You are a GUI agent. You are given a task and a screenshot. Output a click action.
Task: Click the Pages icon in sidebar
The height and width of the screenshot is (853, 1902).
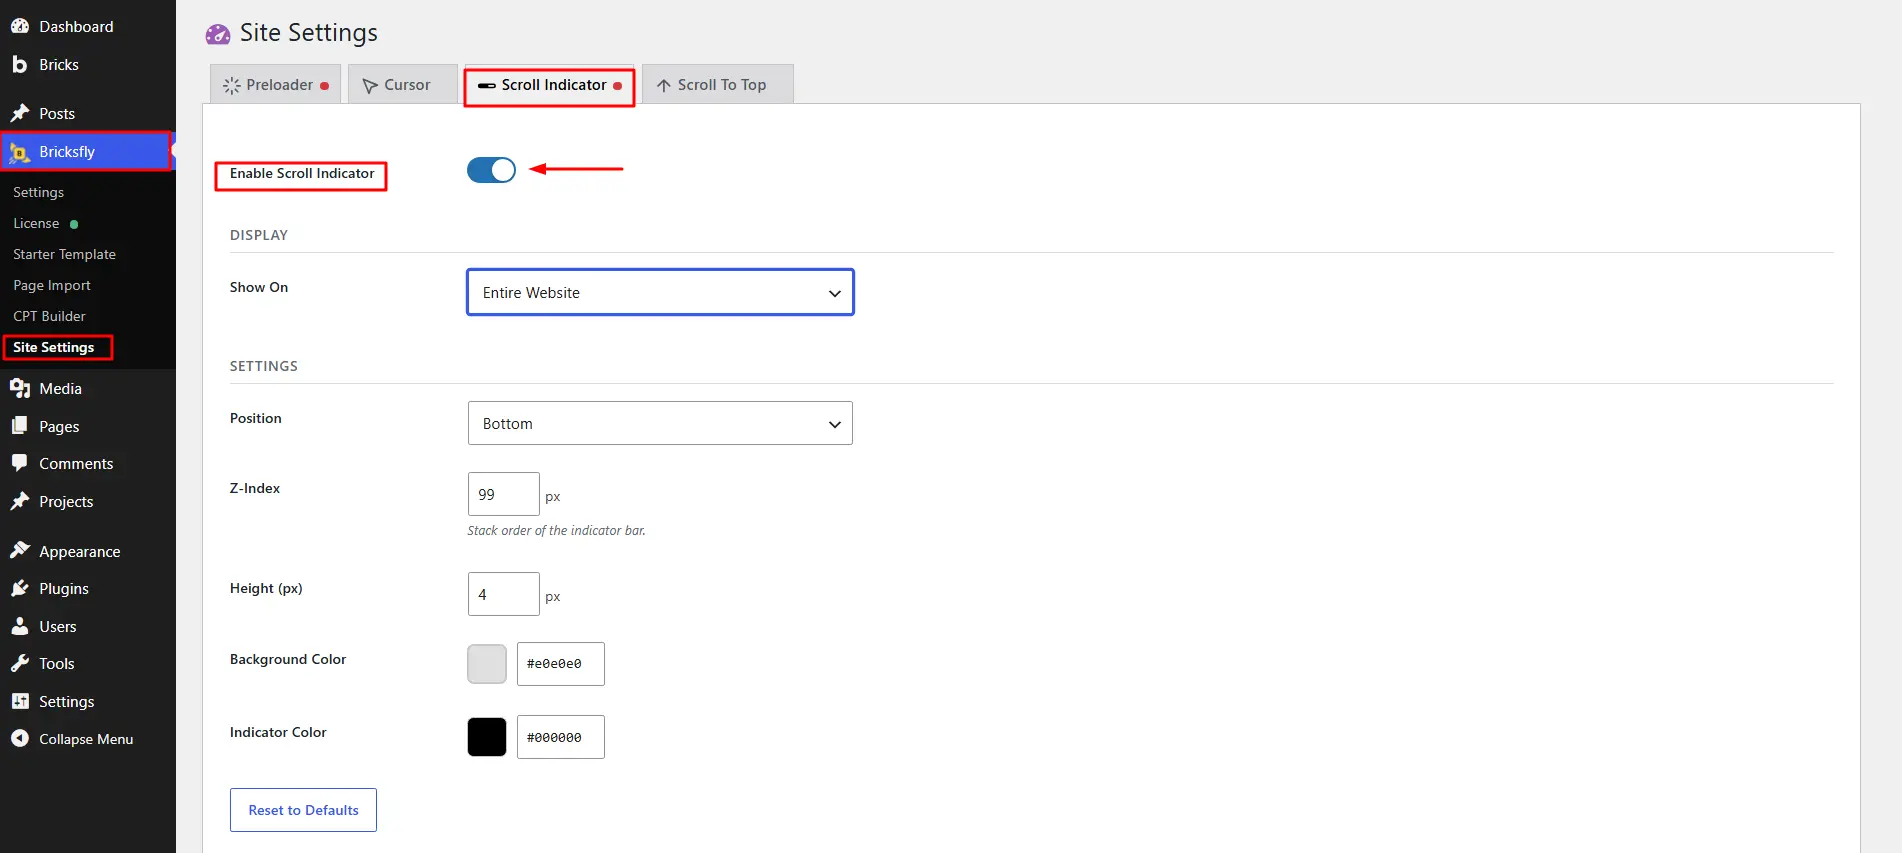coord(20,426)
